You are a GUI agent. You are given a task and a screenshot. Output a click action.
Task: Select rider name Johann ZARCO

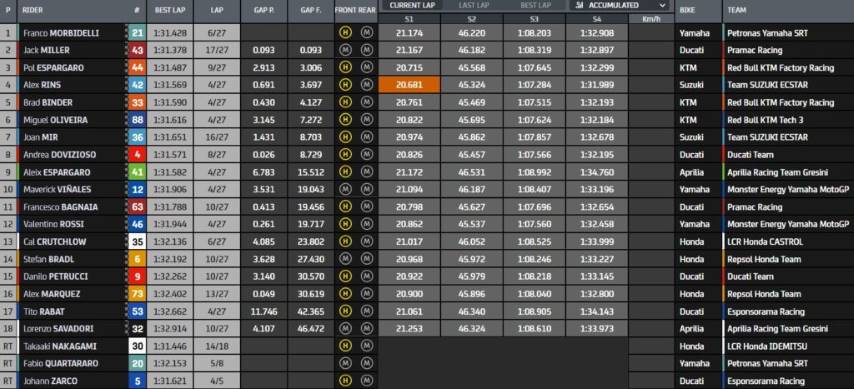(x=50, y=381)
